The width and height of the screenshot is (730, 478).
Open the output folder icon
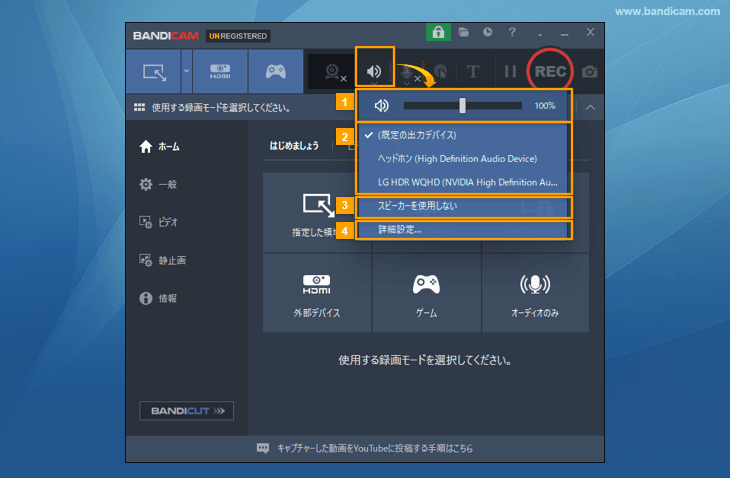pyautogui.click(x=463, y=32)
